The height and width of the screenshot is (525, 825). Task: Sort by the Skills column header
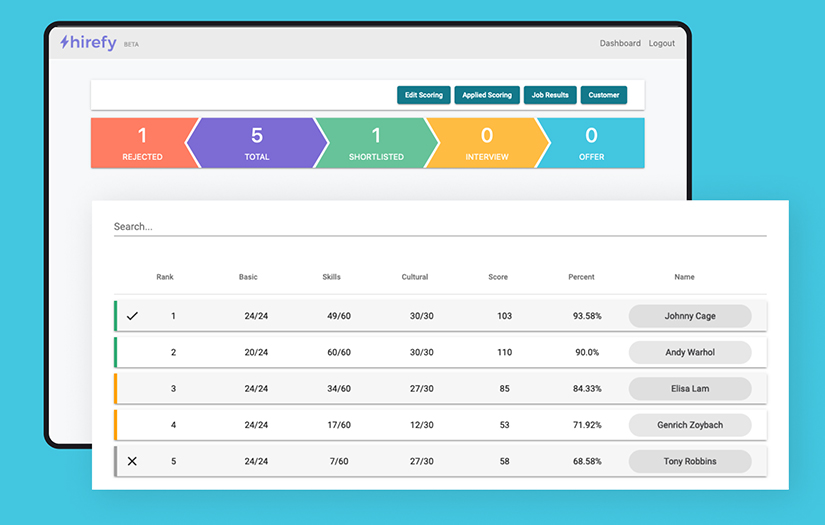pyautogui.click(x=331, y=277)
